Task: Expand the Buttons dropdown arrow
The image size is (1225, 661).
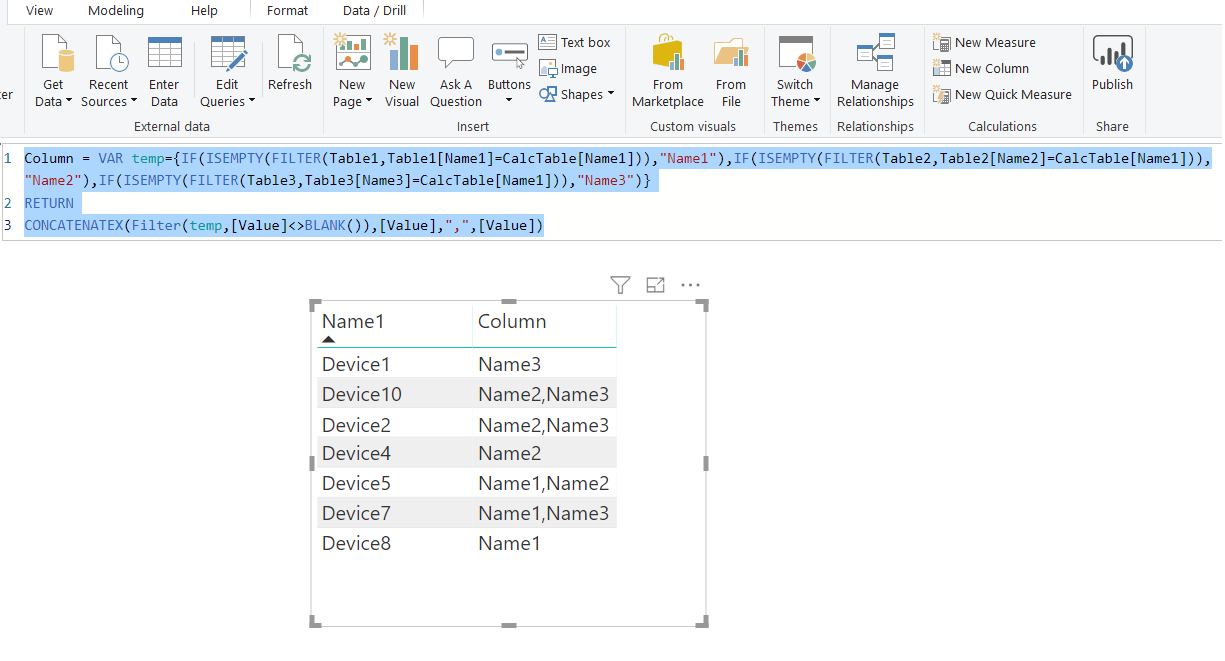Action: tap(509, 101)
